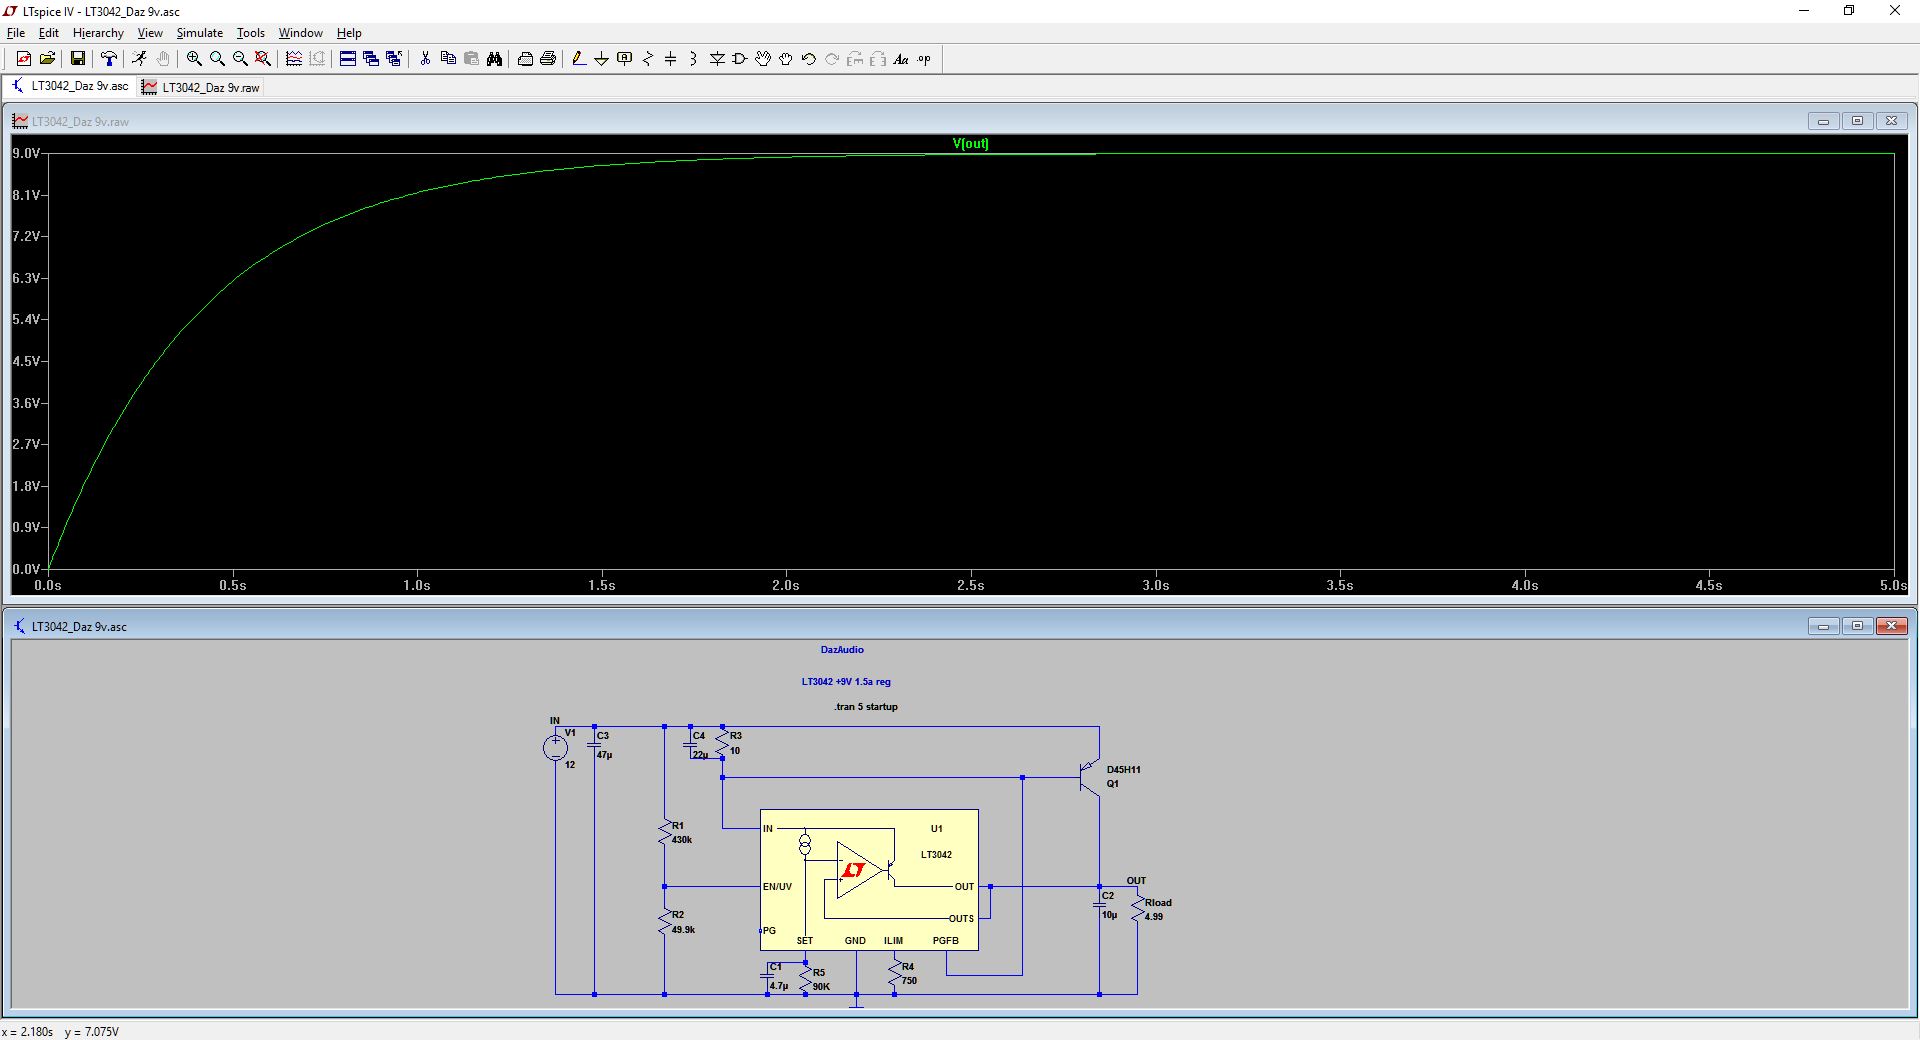
Task: Click the Open file folder icon
Action: [47, 59]
